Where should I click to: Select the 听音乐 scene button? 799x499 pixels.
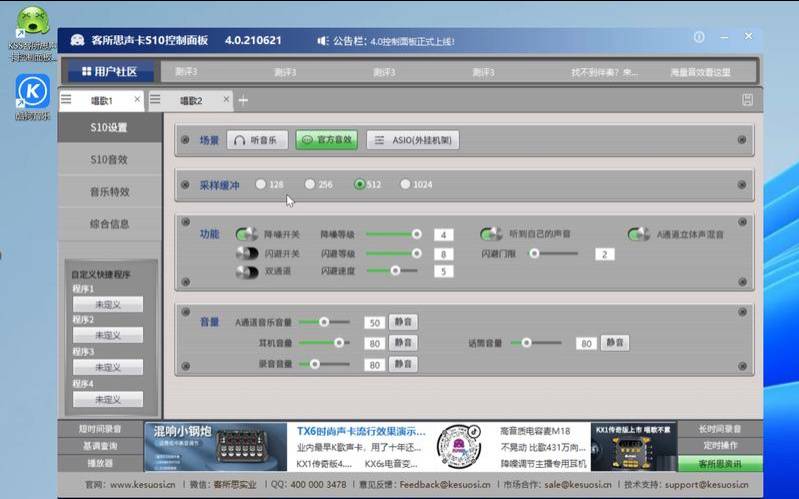(257, 140)
